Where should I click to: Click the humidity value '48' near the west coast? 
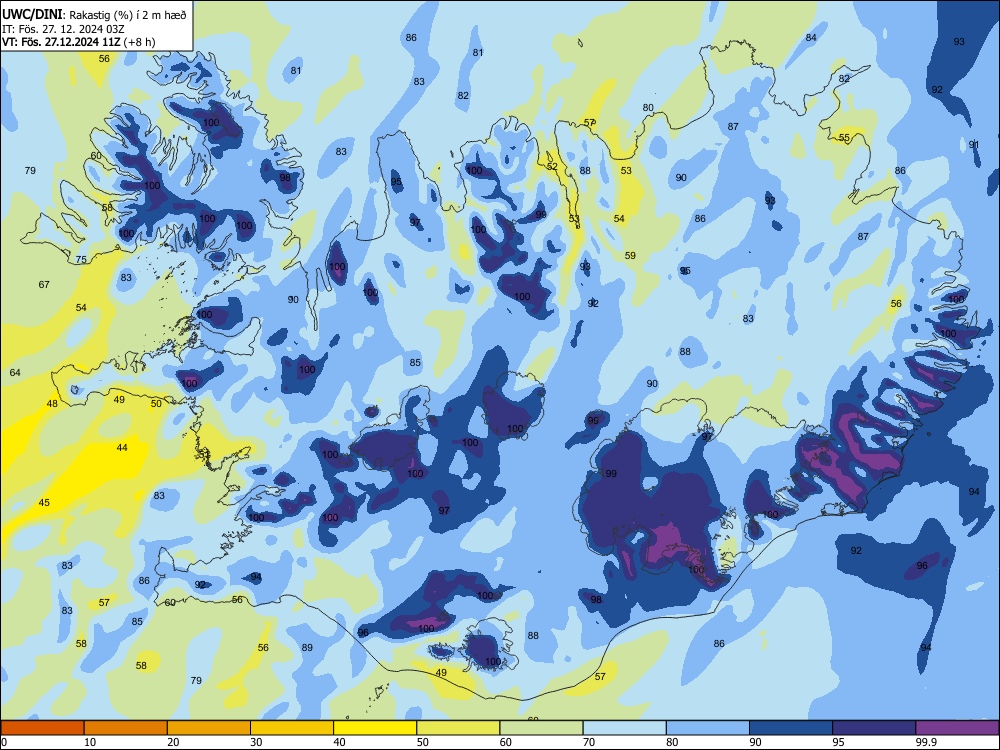click(x=52, y=404)
